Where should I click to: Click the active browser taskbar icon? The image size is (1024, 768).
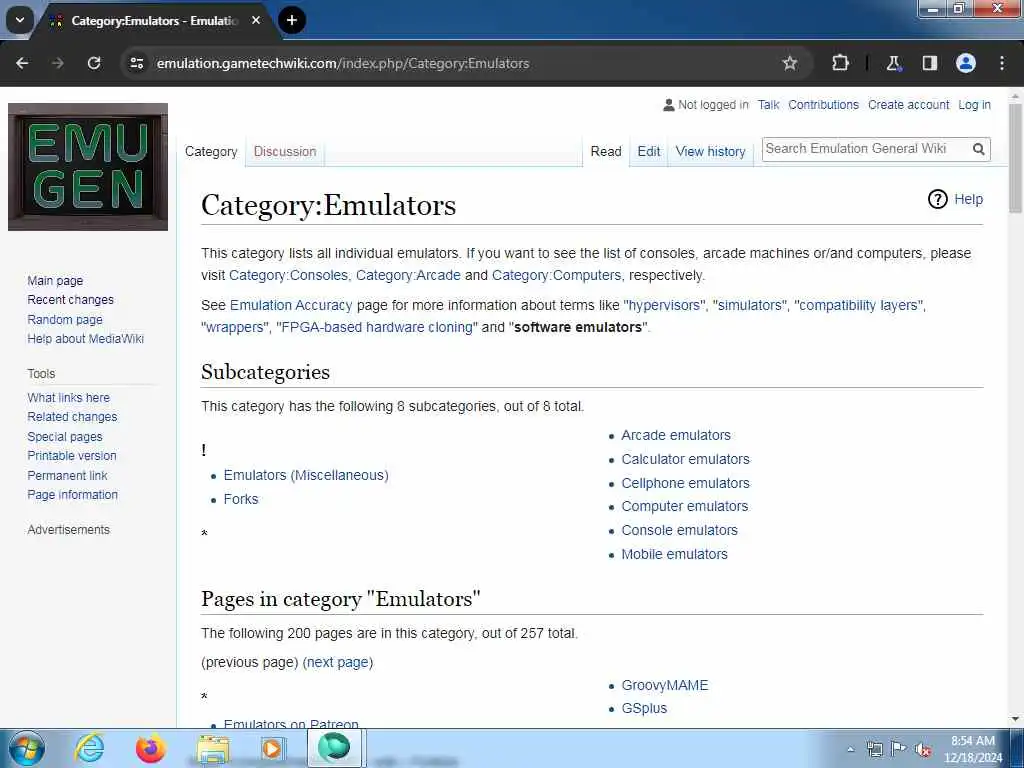point(334,748)
